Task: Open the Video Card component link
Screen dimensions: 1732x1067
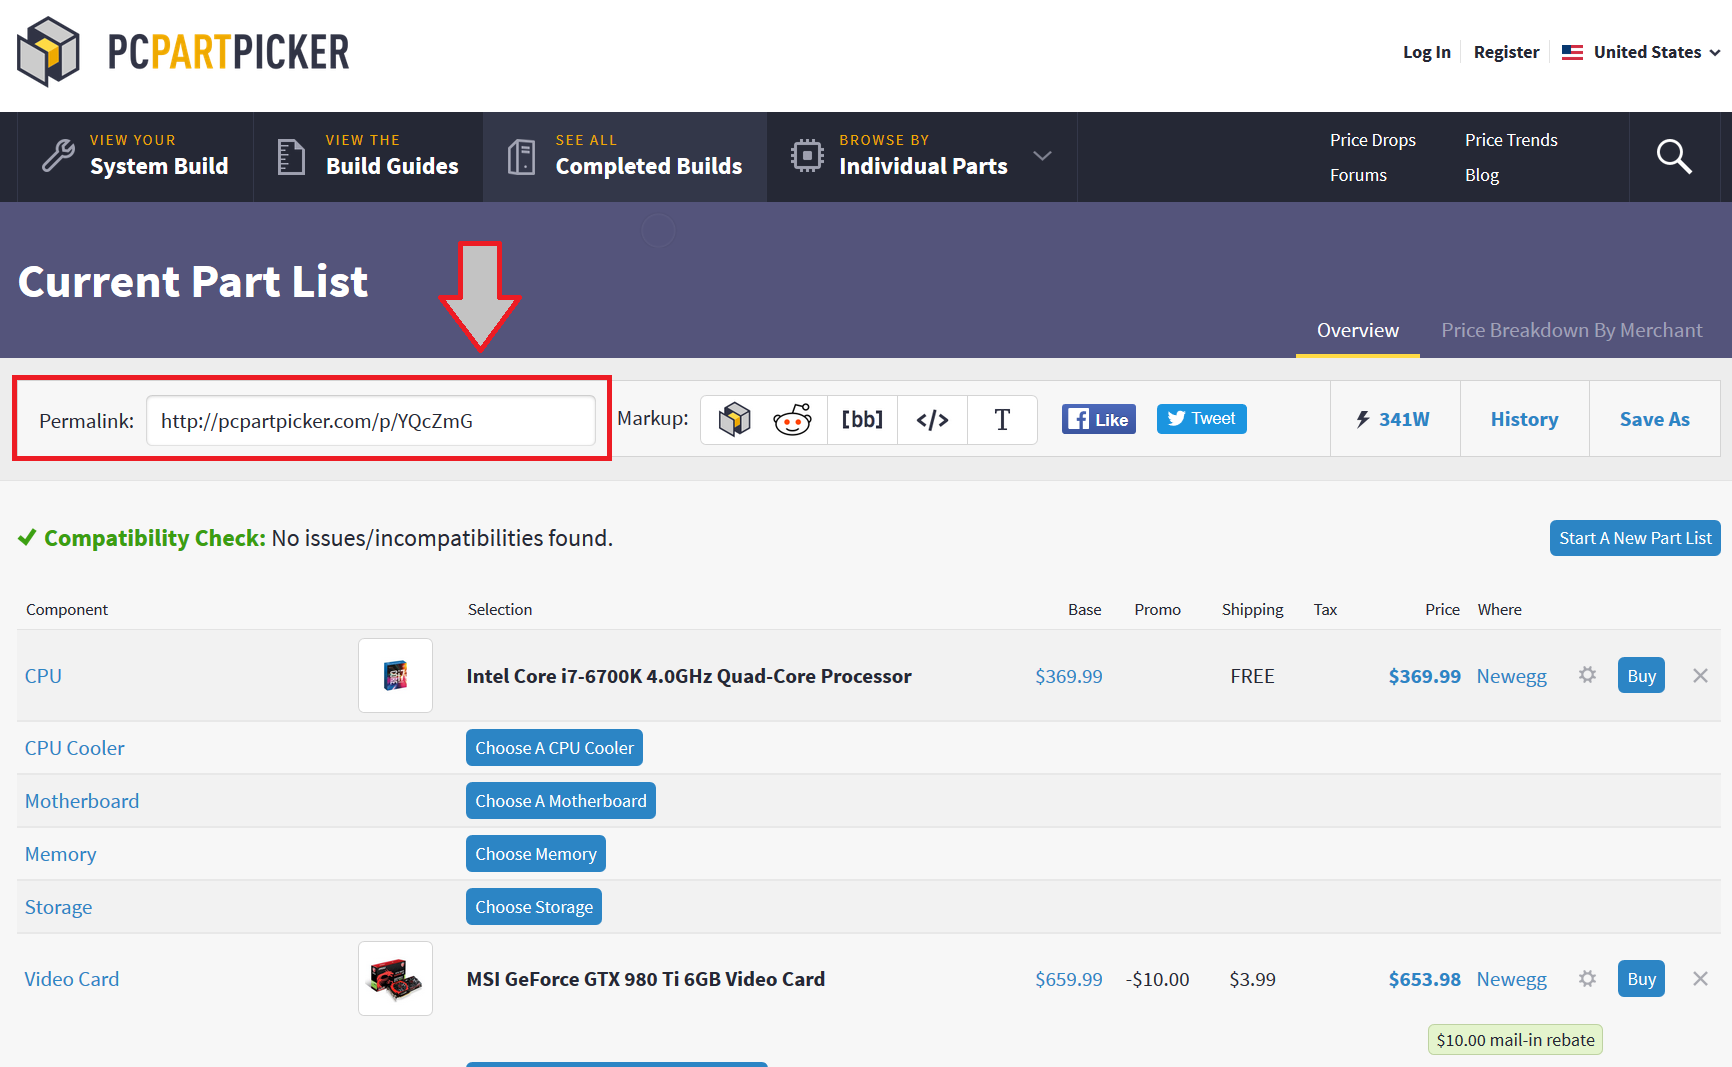Action: (72, 979)
